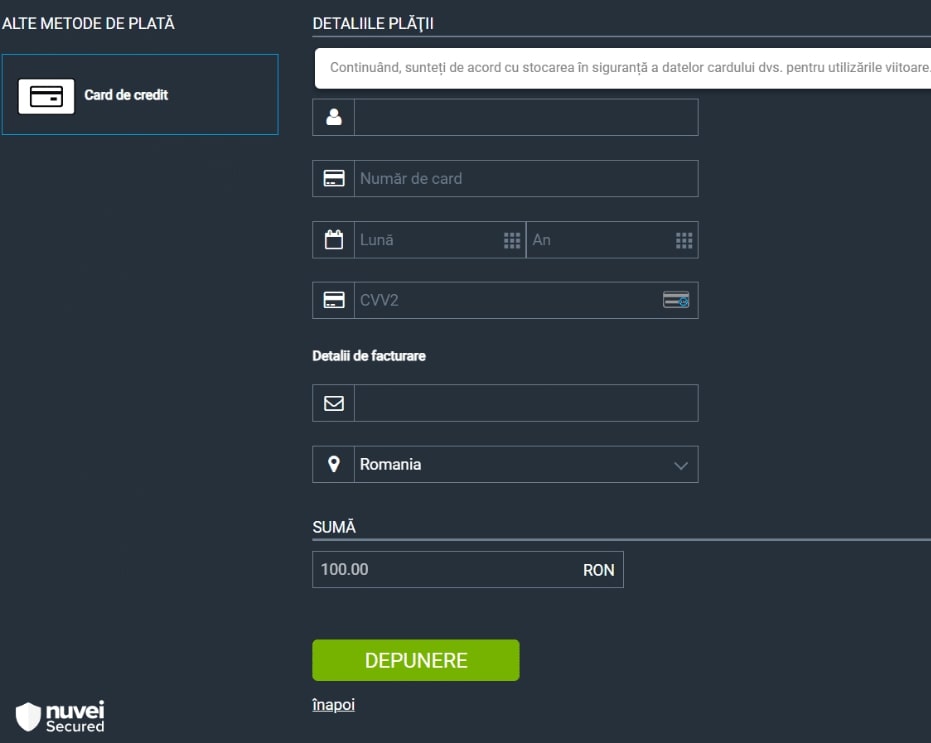931x743 pixels.
Task: Click the DEPUNERE deposit button
Action: (x=416, y=660)
